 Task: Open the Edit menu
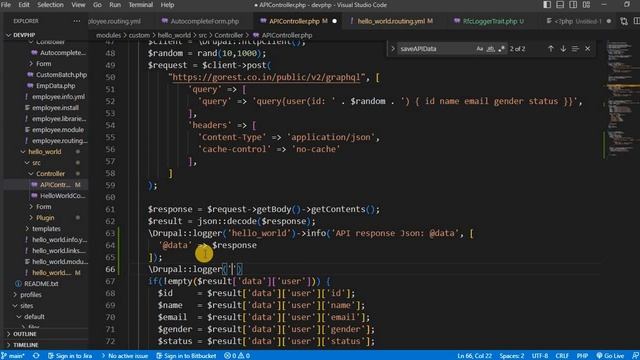pos(24,5)
